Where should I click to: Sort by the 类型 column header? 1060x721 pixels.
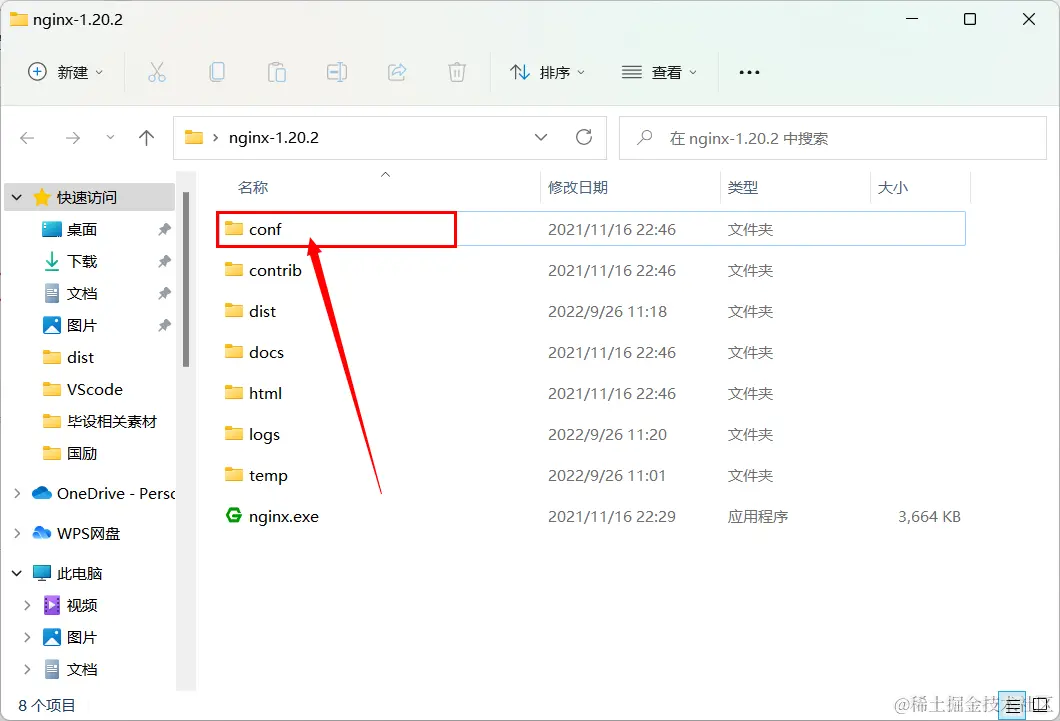coord(743,188)
